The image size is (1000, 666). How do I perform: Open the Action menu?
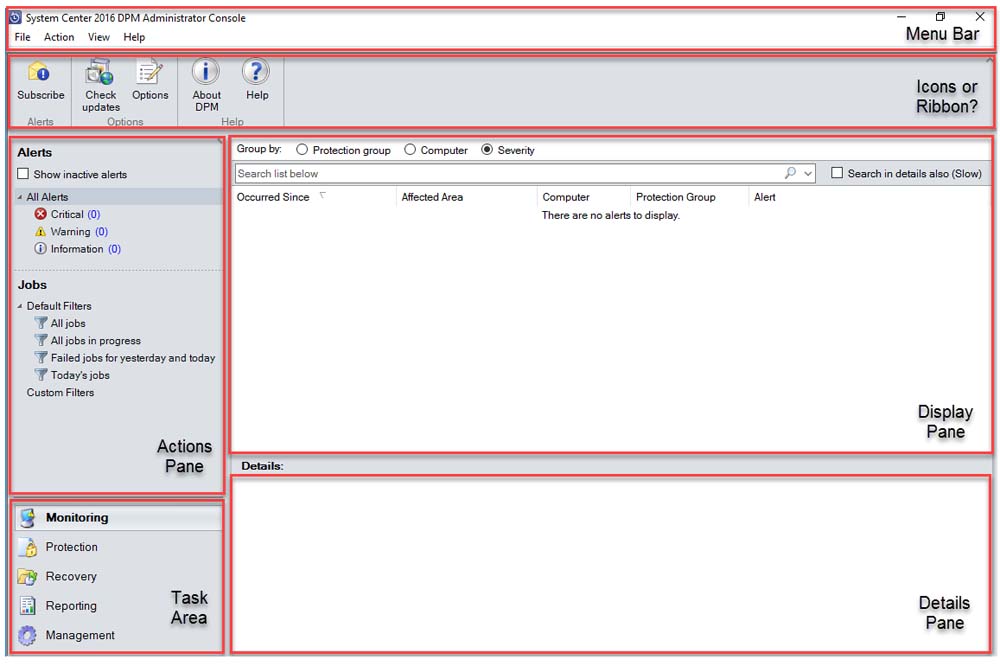click(59, 37)
